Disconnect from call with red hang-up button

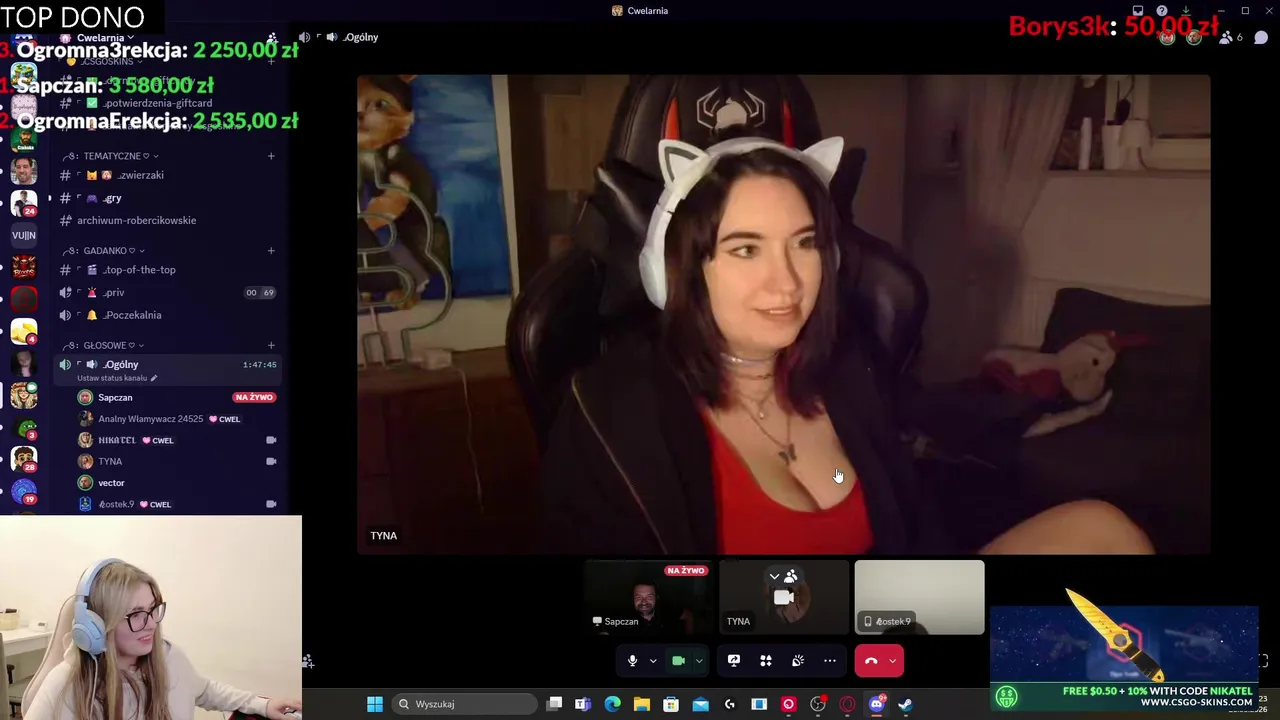[x=871, y=661]
